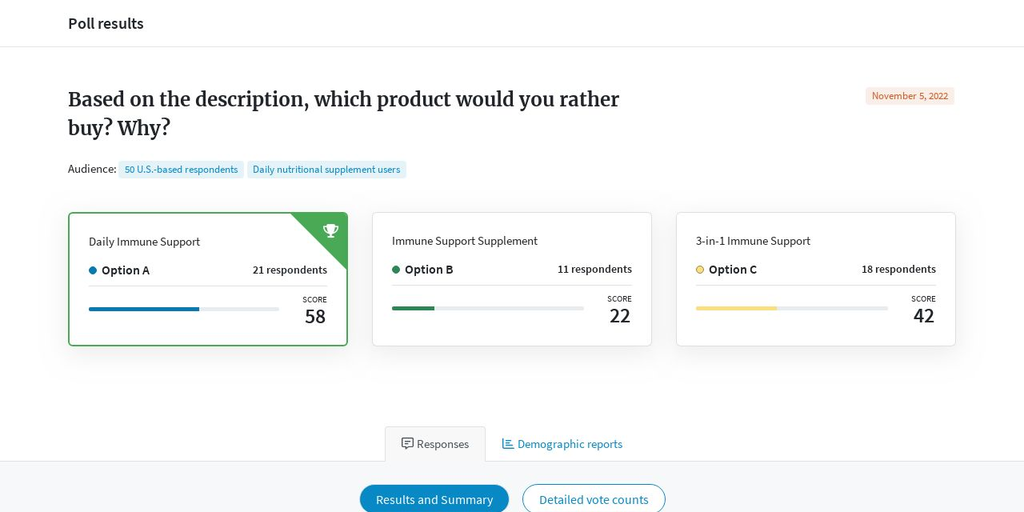Click the trophy winner icon
Image resolution: width=1024 pixels, height=512 pixels.
(330, 230)
